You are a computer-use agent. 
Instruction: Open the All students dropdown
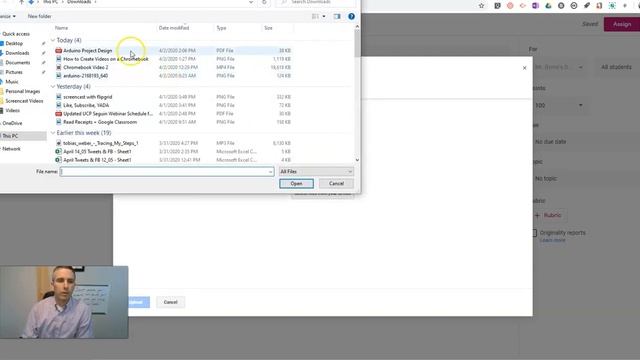click(x=617, y=67)
